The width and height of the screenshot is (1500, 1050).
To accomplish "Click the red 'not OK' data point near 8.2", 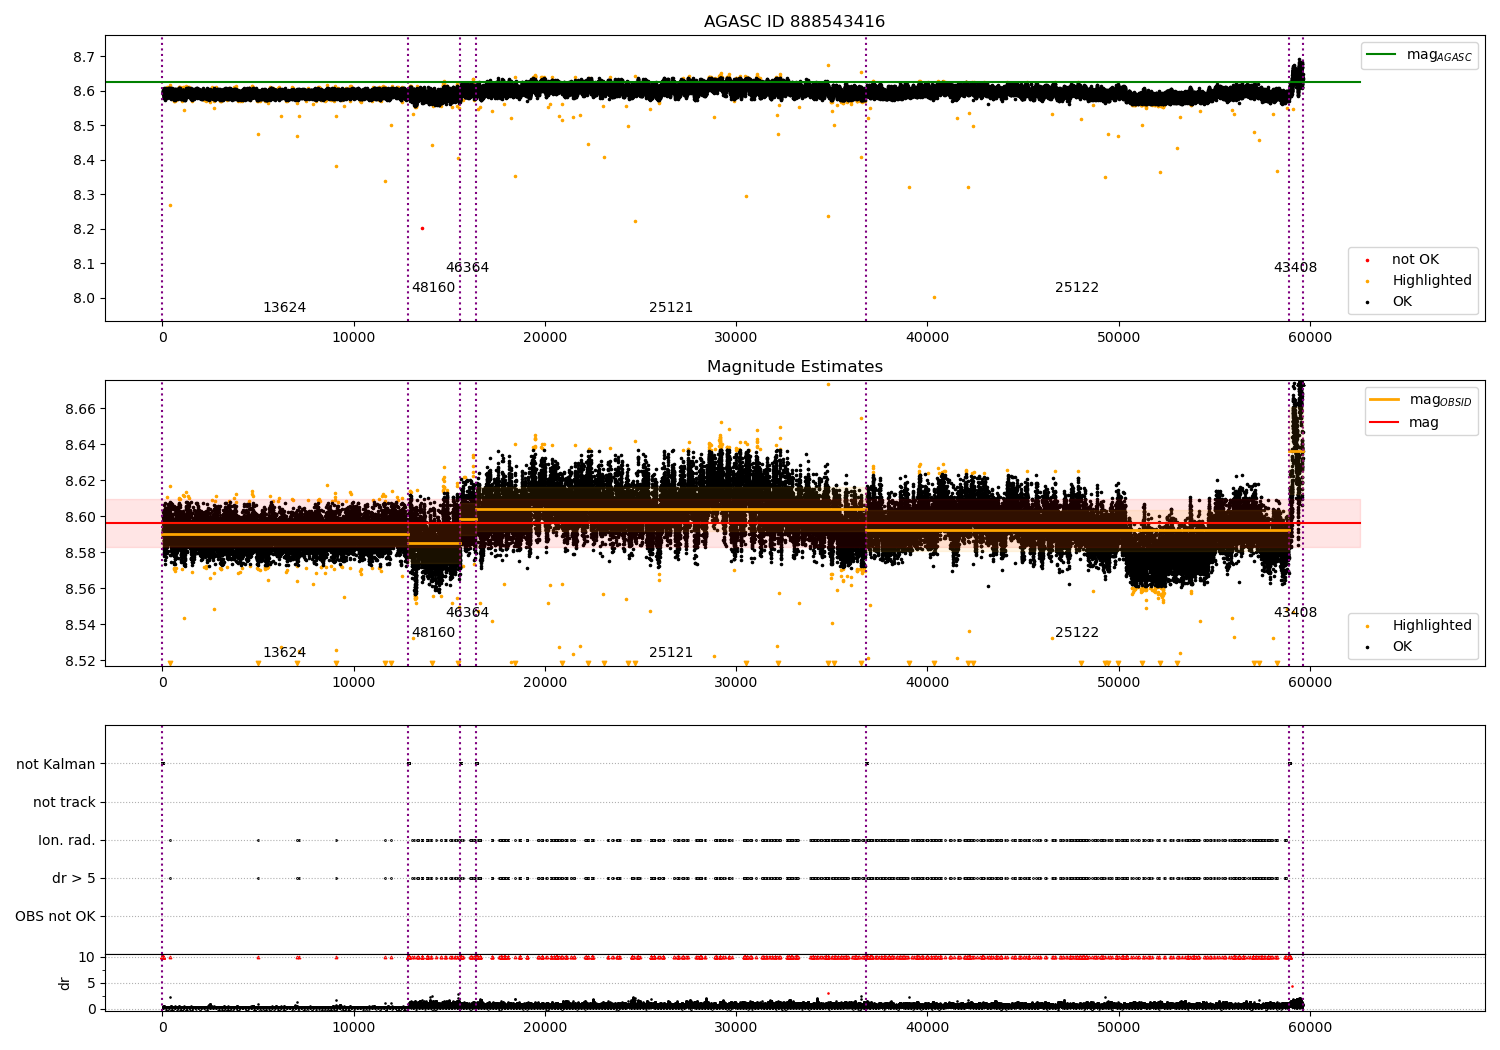I will 422,228.
